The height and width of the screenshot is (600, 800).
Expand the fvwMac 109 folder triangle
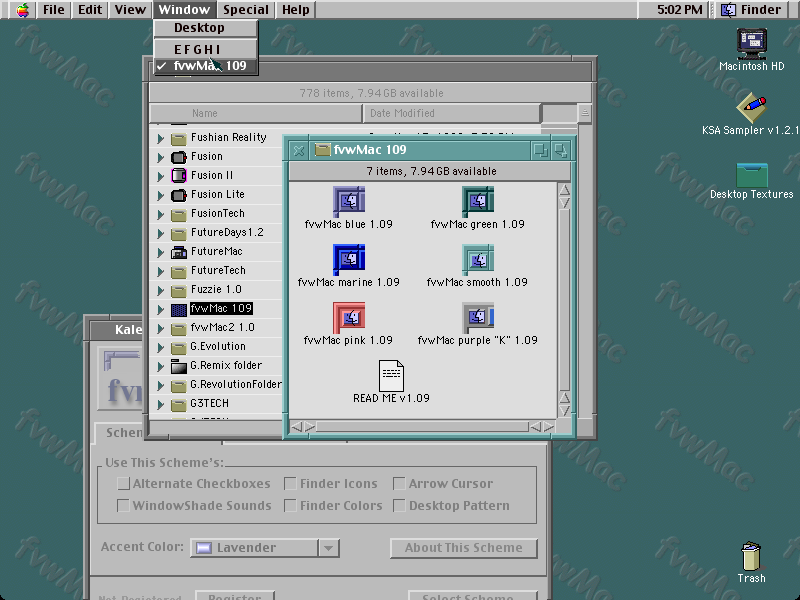(x=160, y=309)
